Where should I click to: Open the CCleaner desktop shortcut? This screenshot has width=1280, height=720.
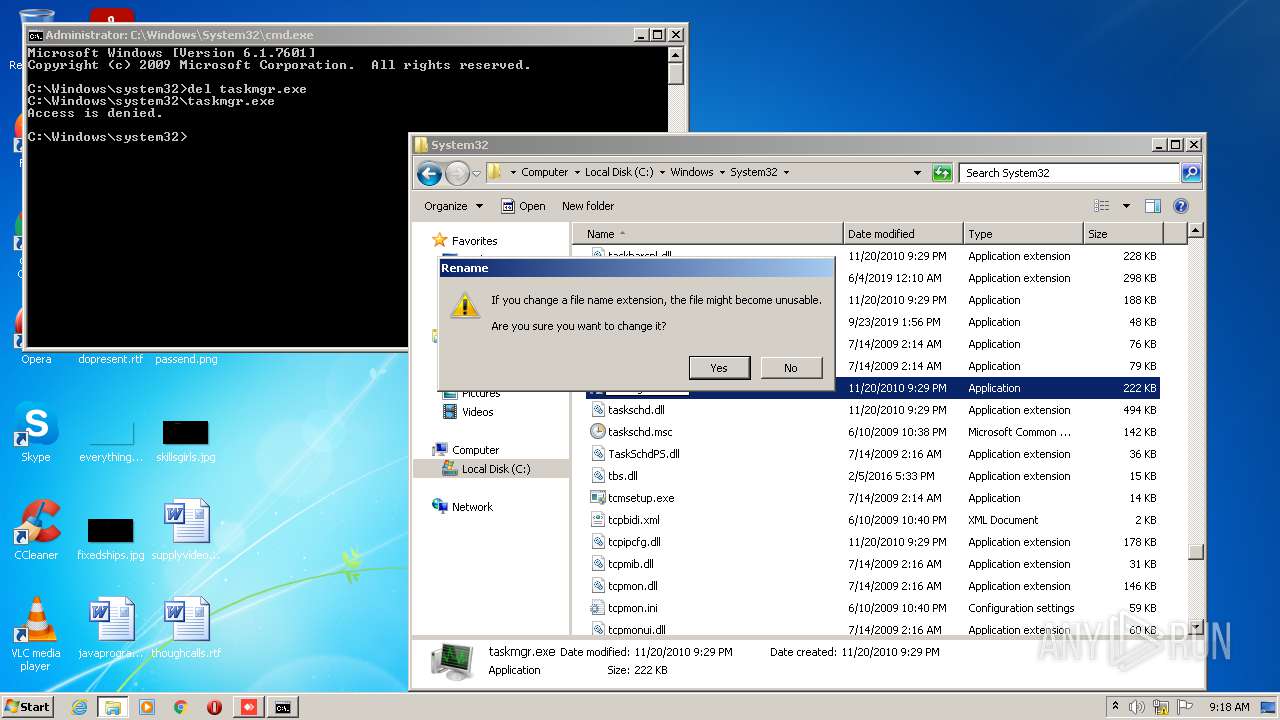coord(36,530)
